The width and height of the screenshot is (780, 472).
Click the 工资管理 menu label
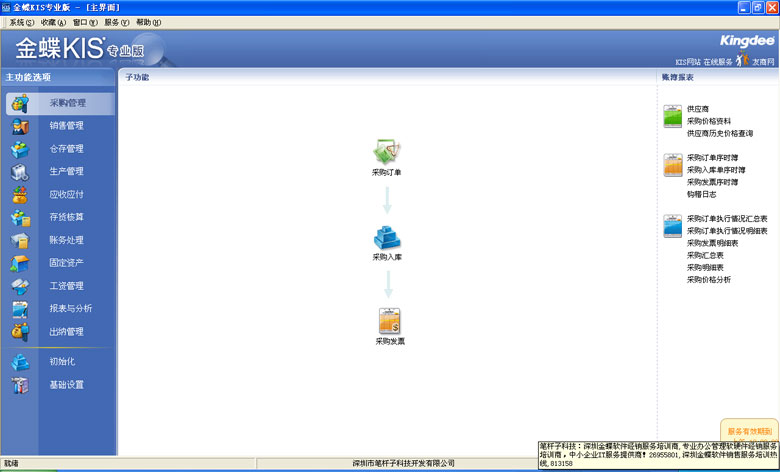(x=67, y=286)
